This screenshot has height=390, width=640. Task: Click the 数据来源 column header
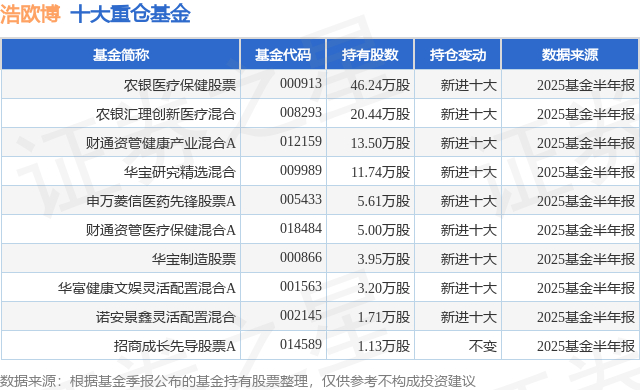[570, 55]
